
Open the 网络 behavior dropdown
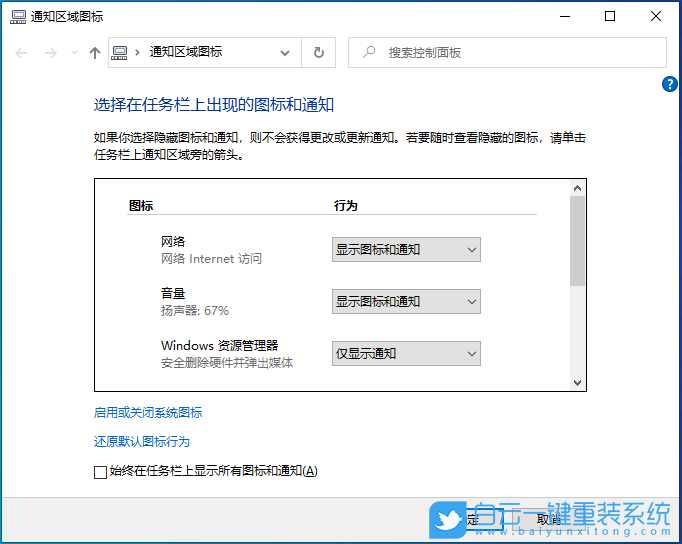click(406, 250)
